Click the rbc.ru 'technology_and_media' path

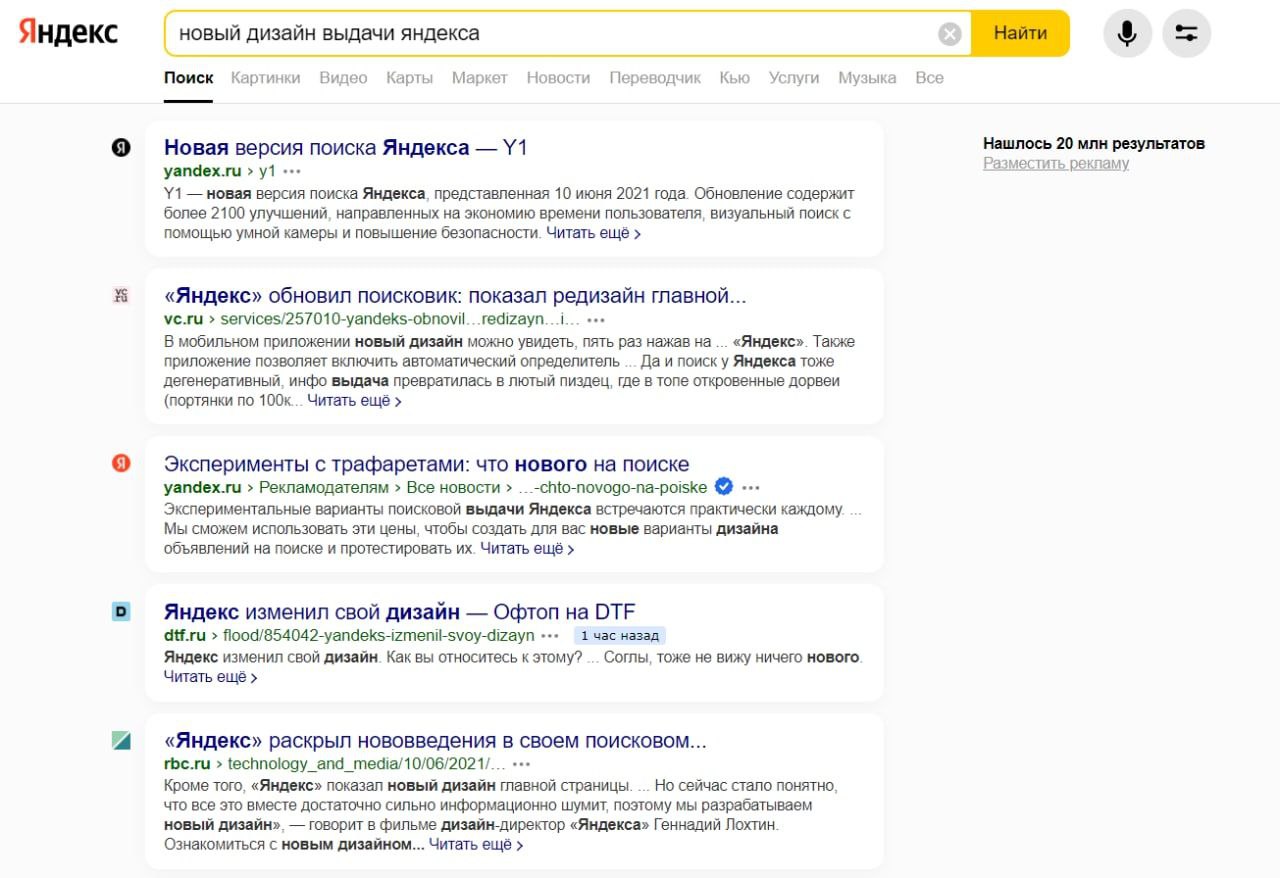(x=368, y=764)
